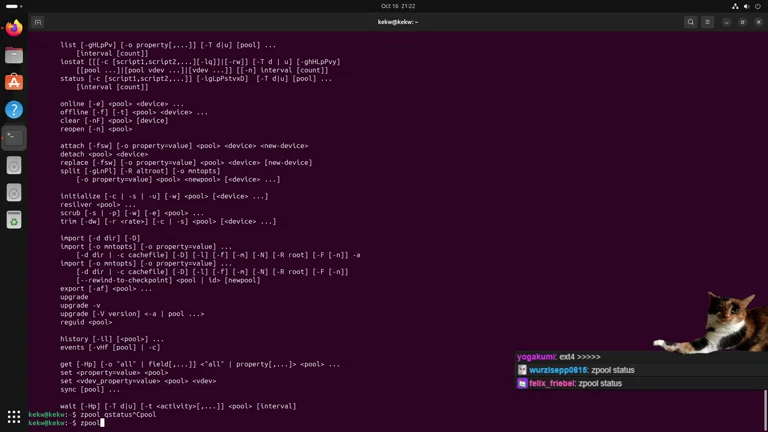
Task: Click the calico cat overlay image
Action: [x=711, y=322]
